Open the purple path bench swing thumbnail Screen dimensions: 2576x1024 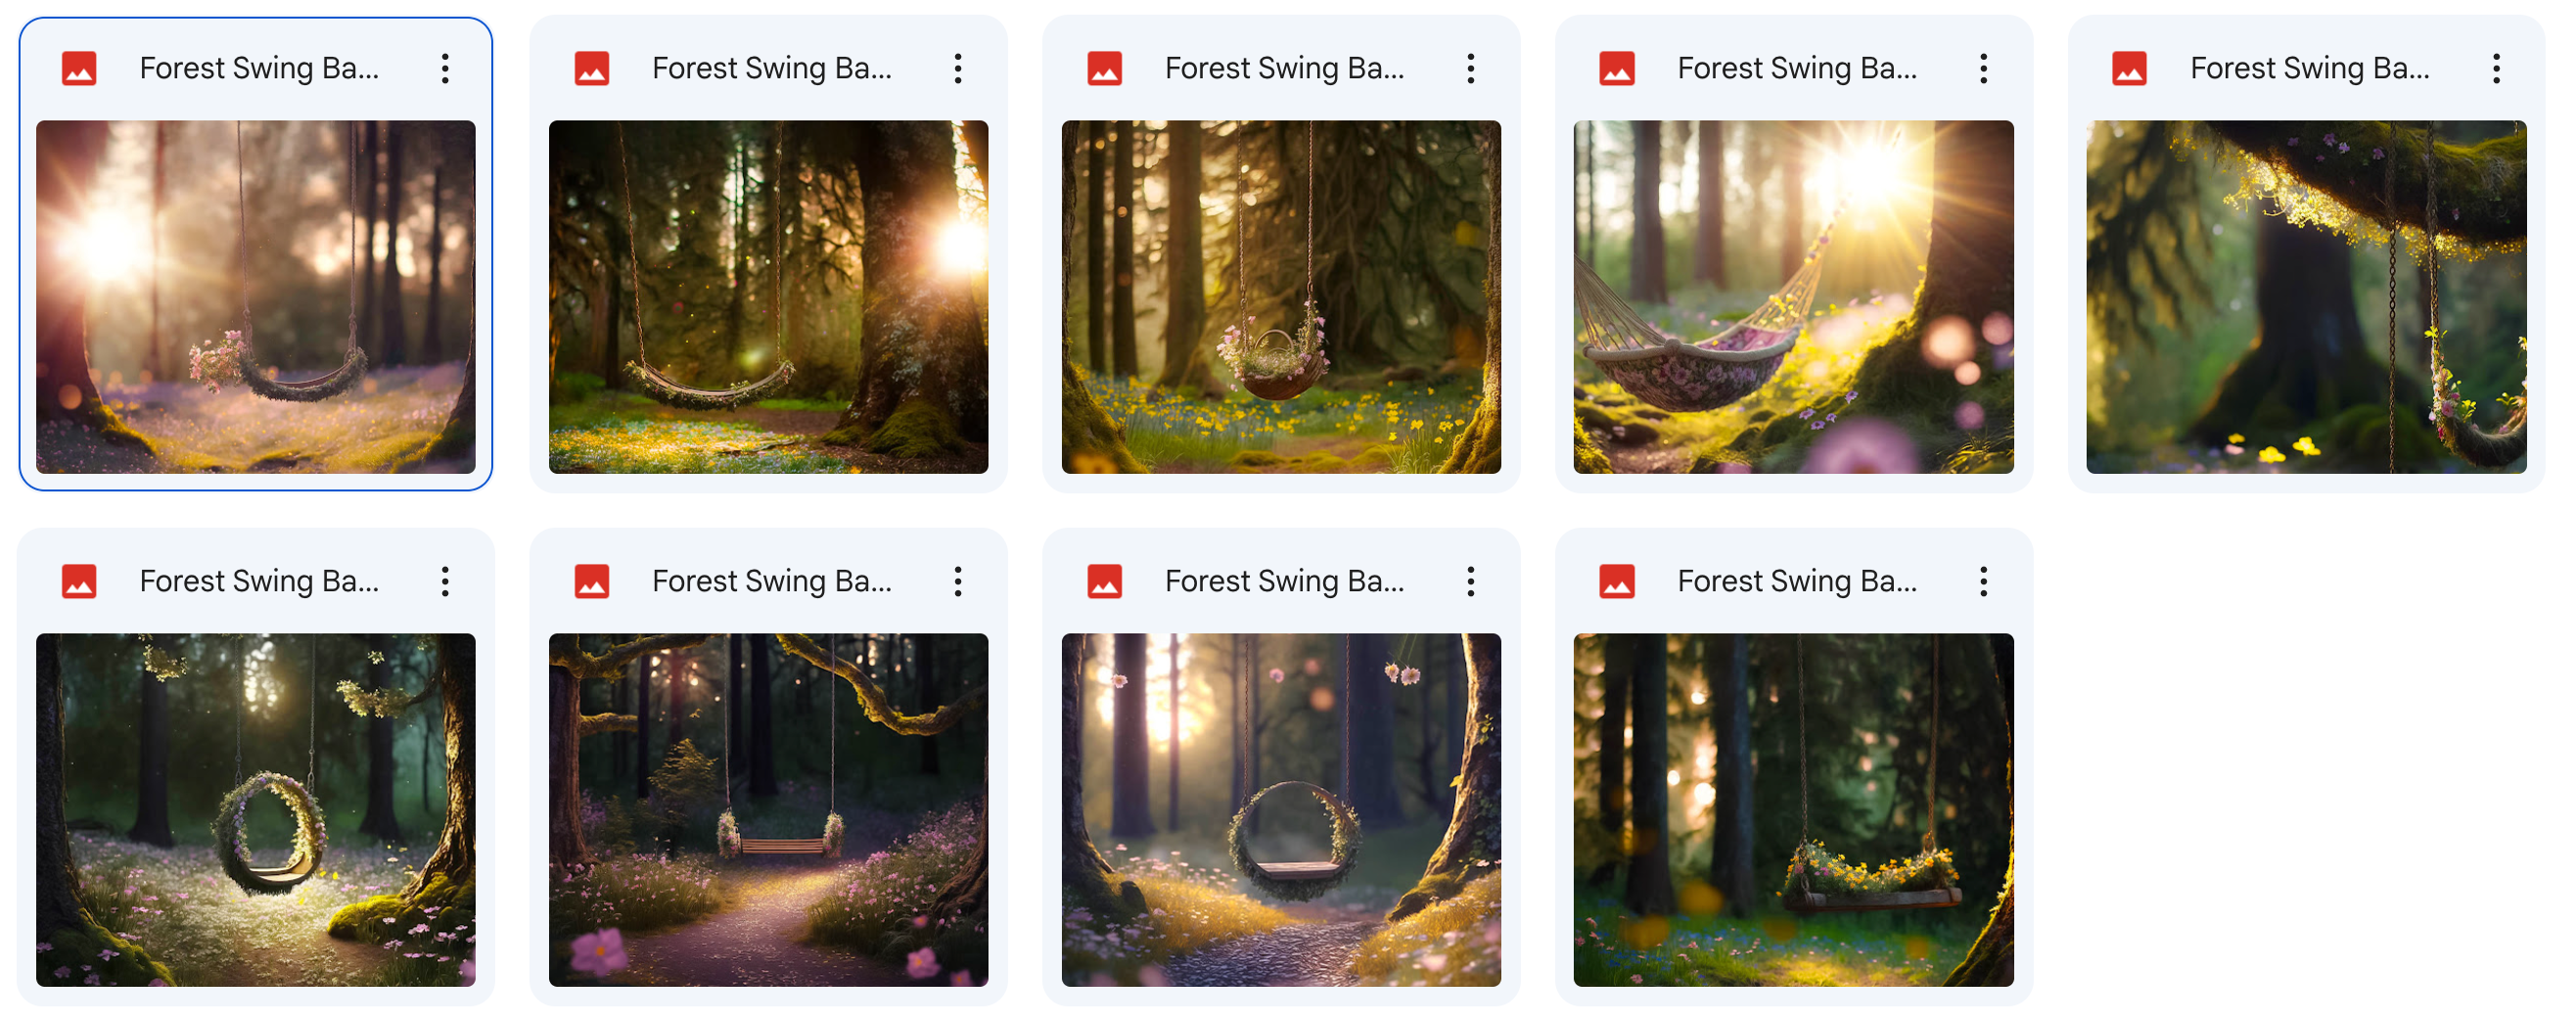[x=768, y=810]
